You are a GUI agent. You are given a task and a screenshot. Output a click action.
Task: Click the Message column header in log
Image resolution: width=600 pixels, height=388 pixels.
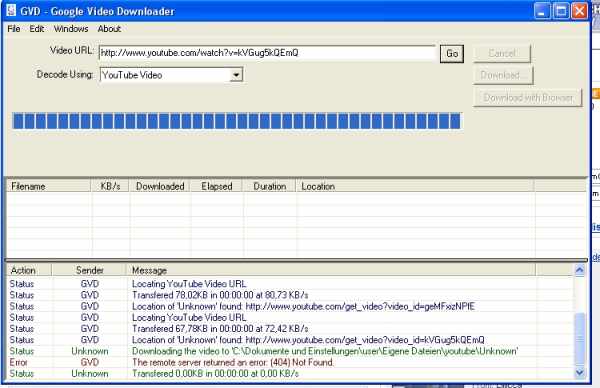(x=331, y=270)
